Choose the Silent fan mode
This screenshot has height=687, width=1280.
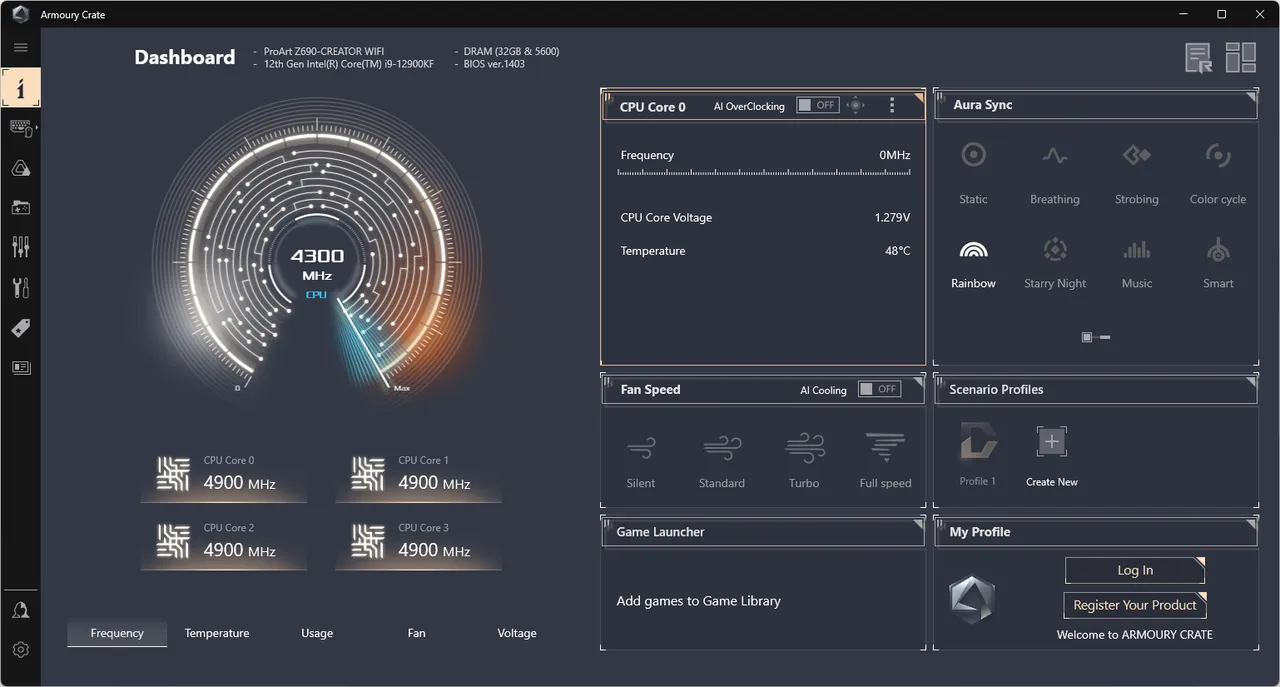641,461
